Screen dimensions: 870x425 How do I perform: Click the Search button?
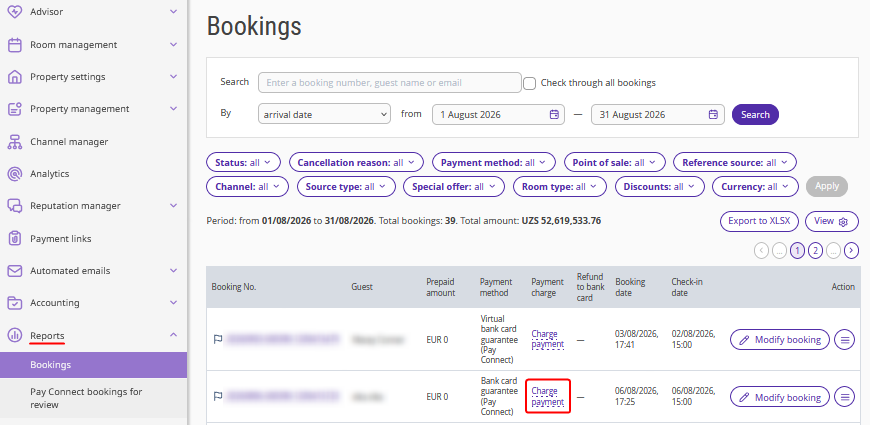point(755,115)
